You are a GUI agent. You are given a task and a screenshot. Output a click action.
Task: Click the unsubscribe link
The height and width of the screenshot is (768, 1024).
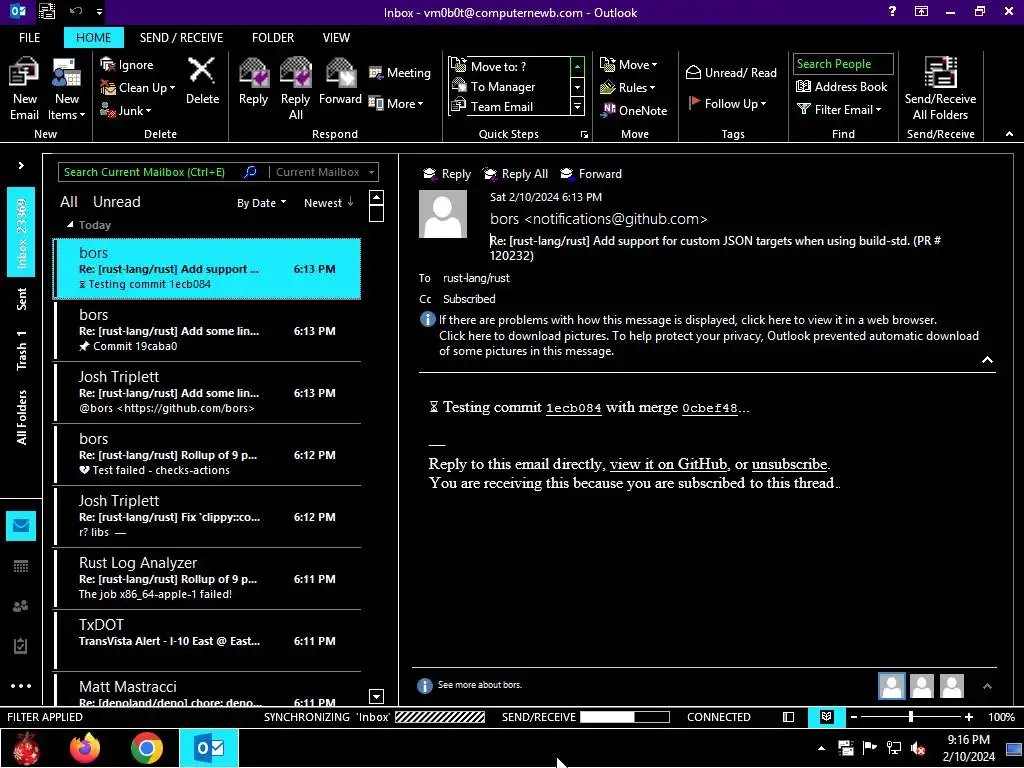point(790,464)
